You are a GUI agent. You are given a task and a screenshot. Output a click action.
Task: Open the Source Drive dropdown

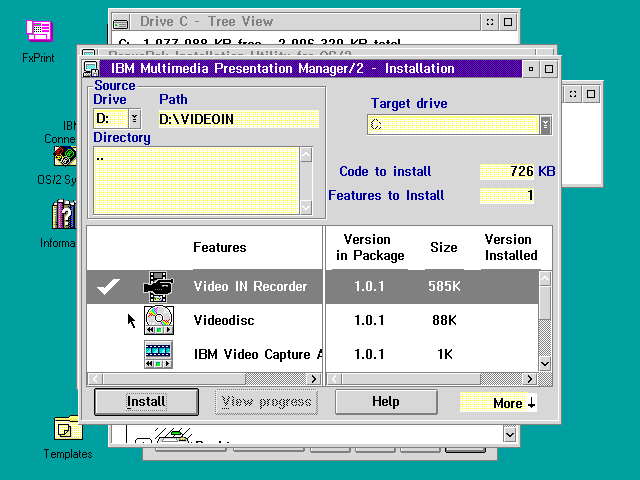134,119
